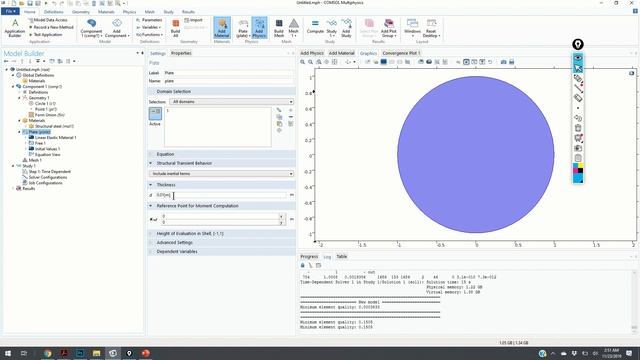This screenshot has width=640, height=360.
Task: Toggle the Active selection button
Action: [x=155, y=114]
